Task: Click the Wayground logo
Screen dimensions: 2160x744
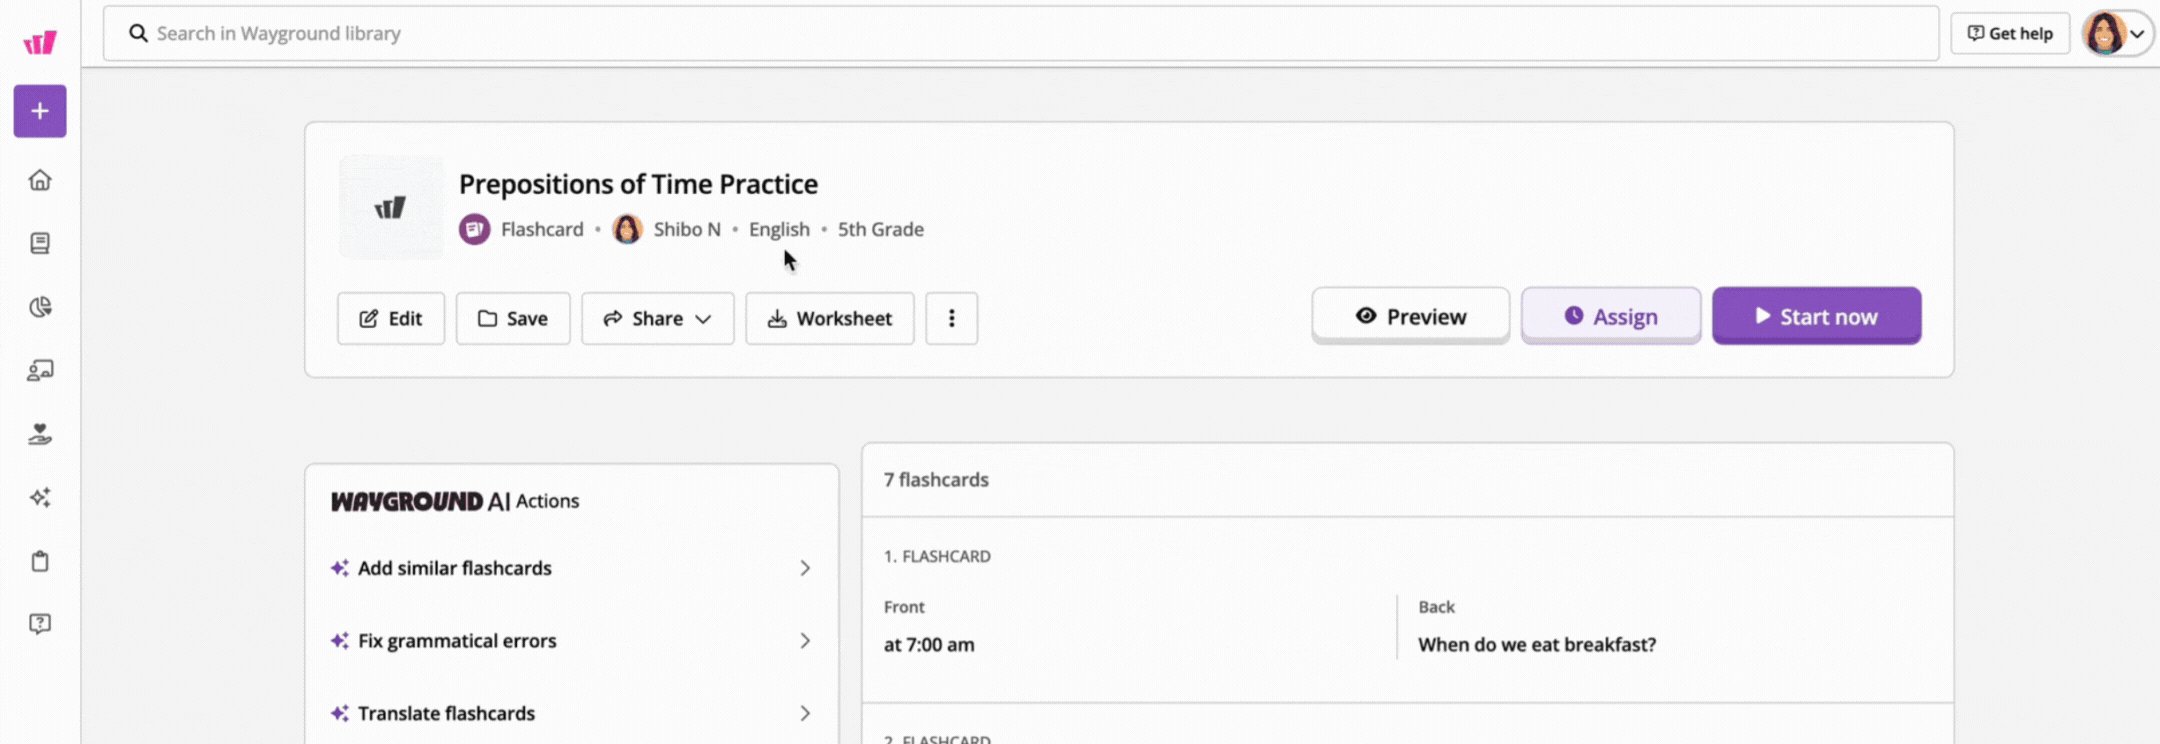Action: coord(40,42)
